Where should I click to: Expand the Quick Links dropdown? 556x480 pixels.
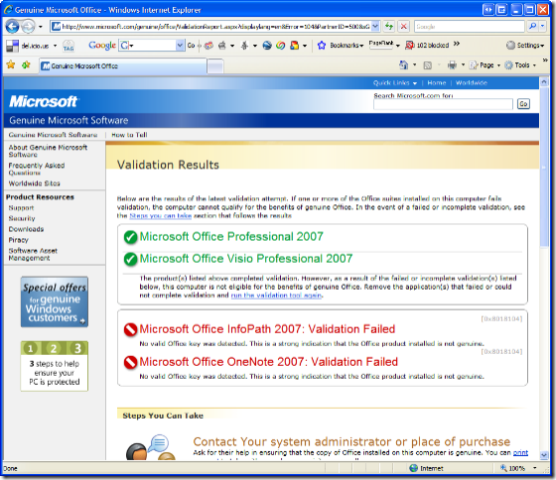point(395,83)
